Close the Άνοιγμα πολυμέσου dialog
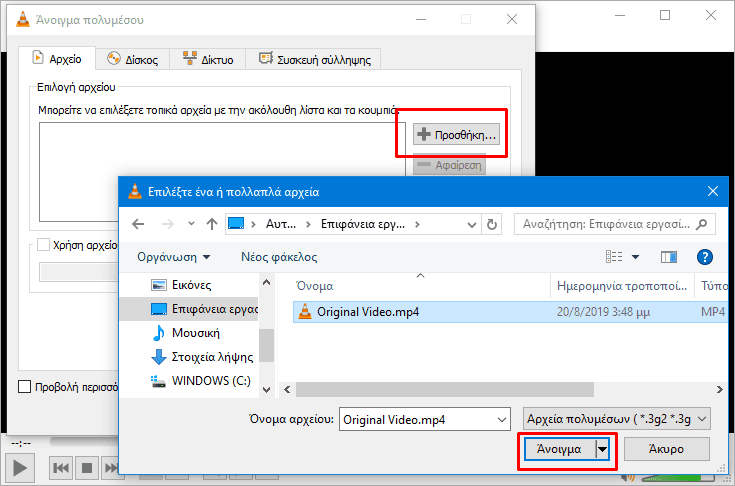 tap(512, 19)
